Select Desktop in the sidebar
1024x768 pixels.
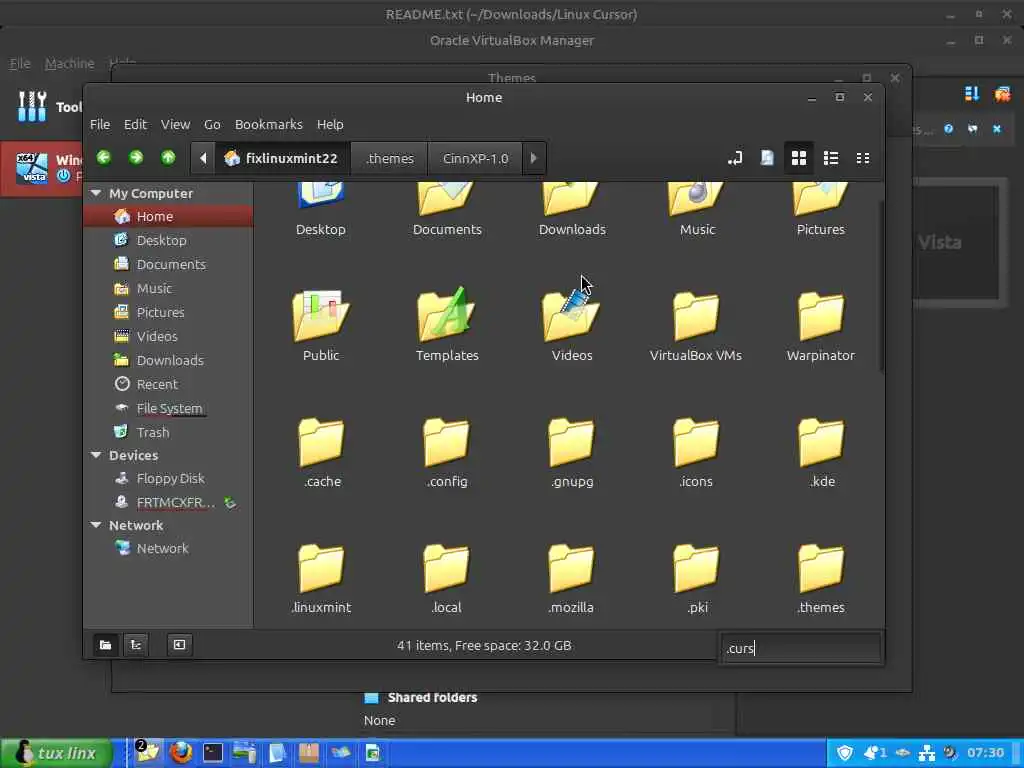[168, 240]
